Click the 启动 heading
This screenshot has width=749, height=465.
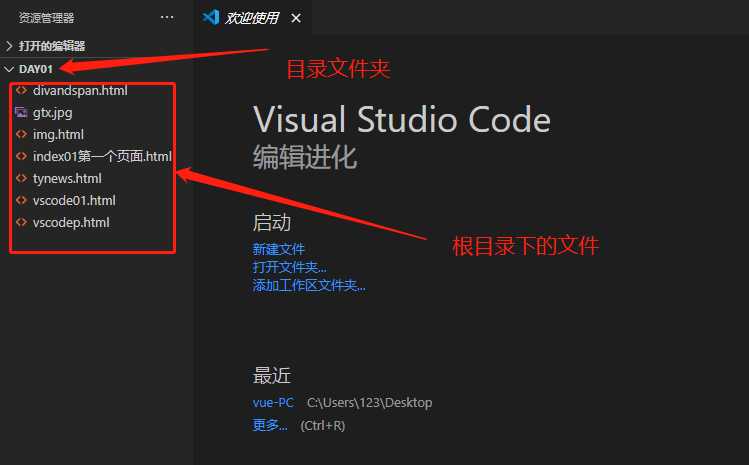271,223
